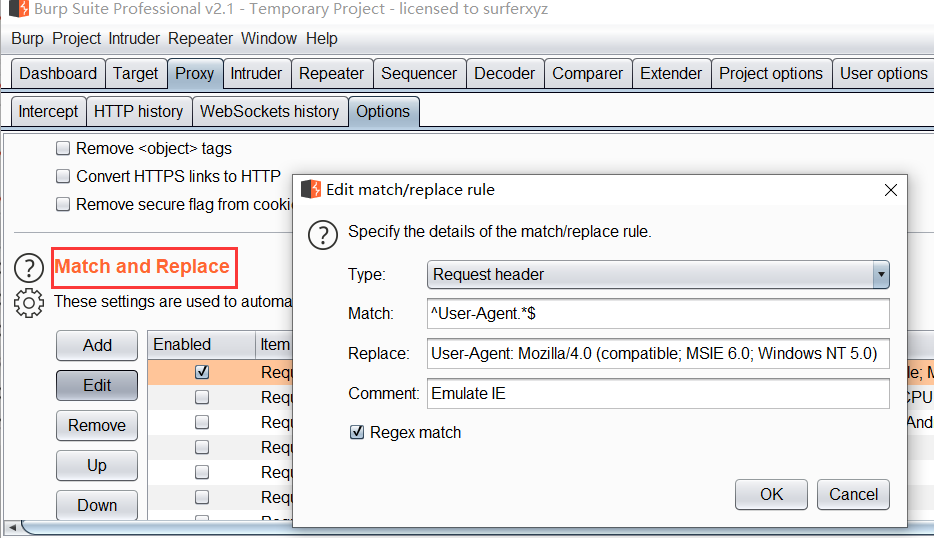Enable Convert HTTPS links to HTTP

(x=63, y=176)
